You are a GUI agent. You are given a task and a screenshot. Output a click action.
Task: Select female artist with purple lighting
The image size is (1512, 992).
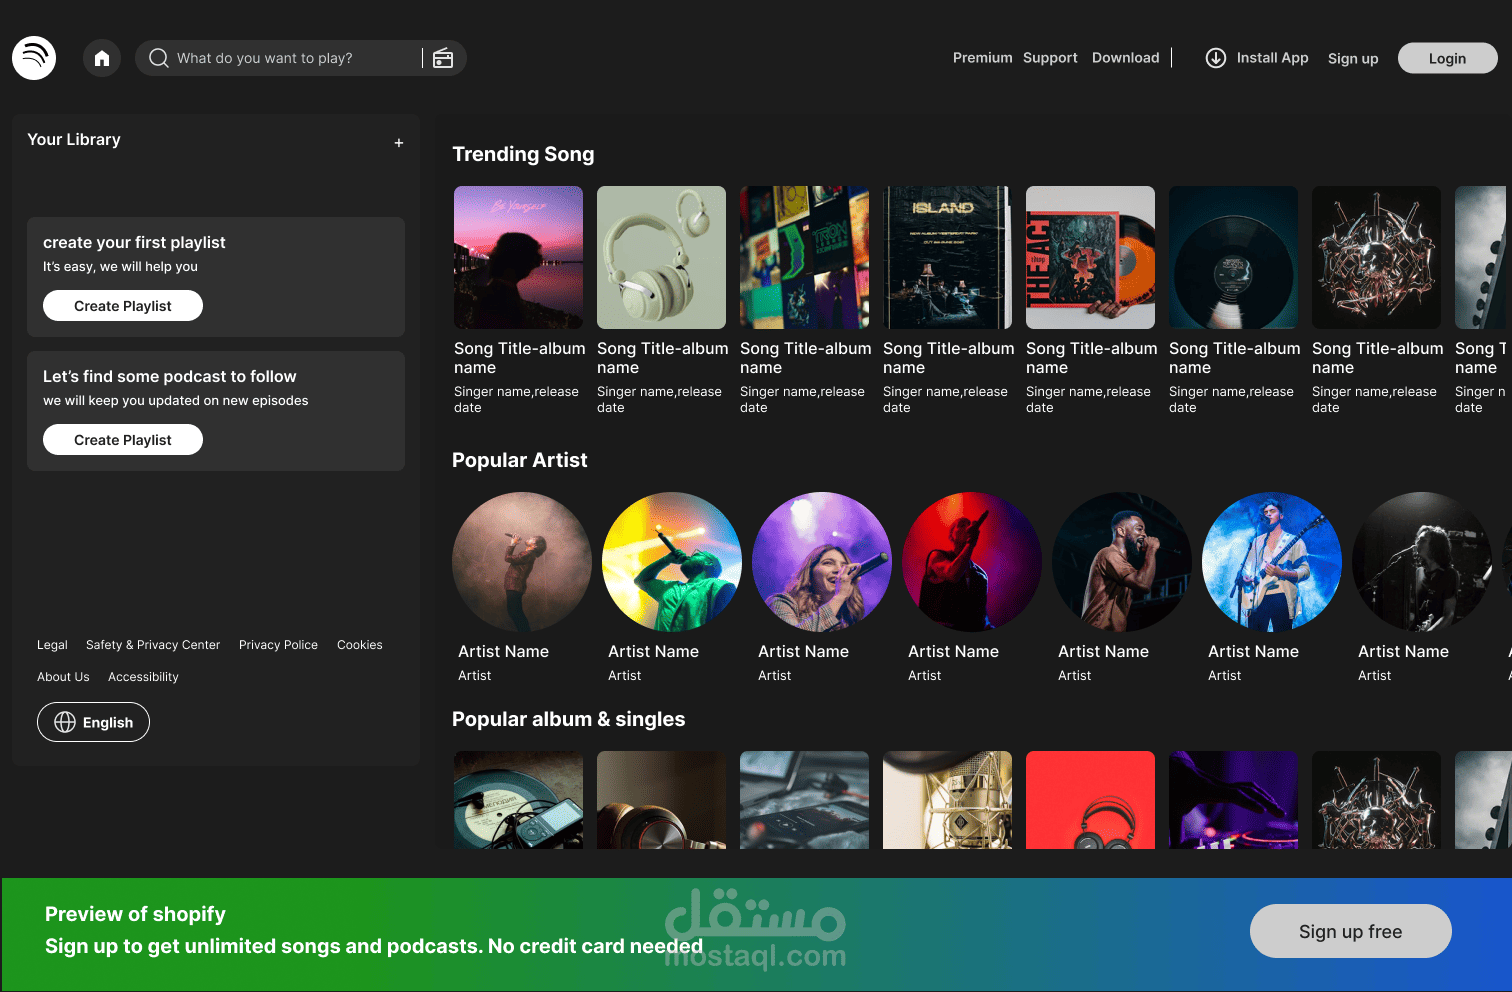click(822, 562)
